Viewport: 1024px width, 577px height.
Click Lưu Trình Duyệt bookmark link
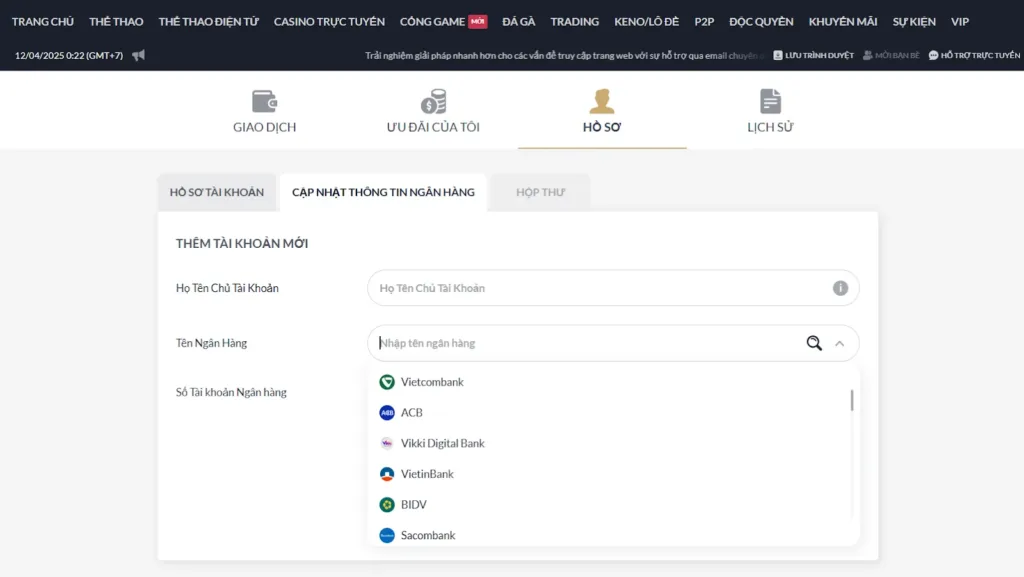point(813,55)
